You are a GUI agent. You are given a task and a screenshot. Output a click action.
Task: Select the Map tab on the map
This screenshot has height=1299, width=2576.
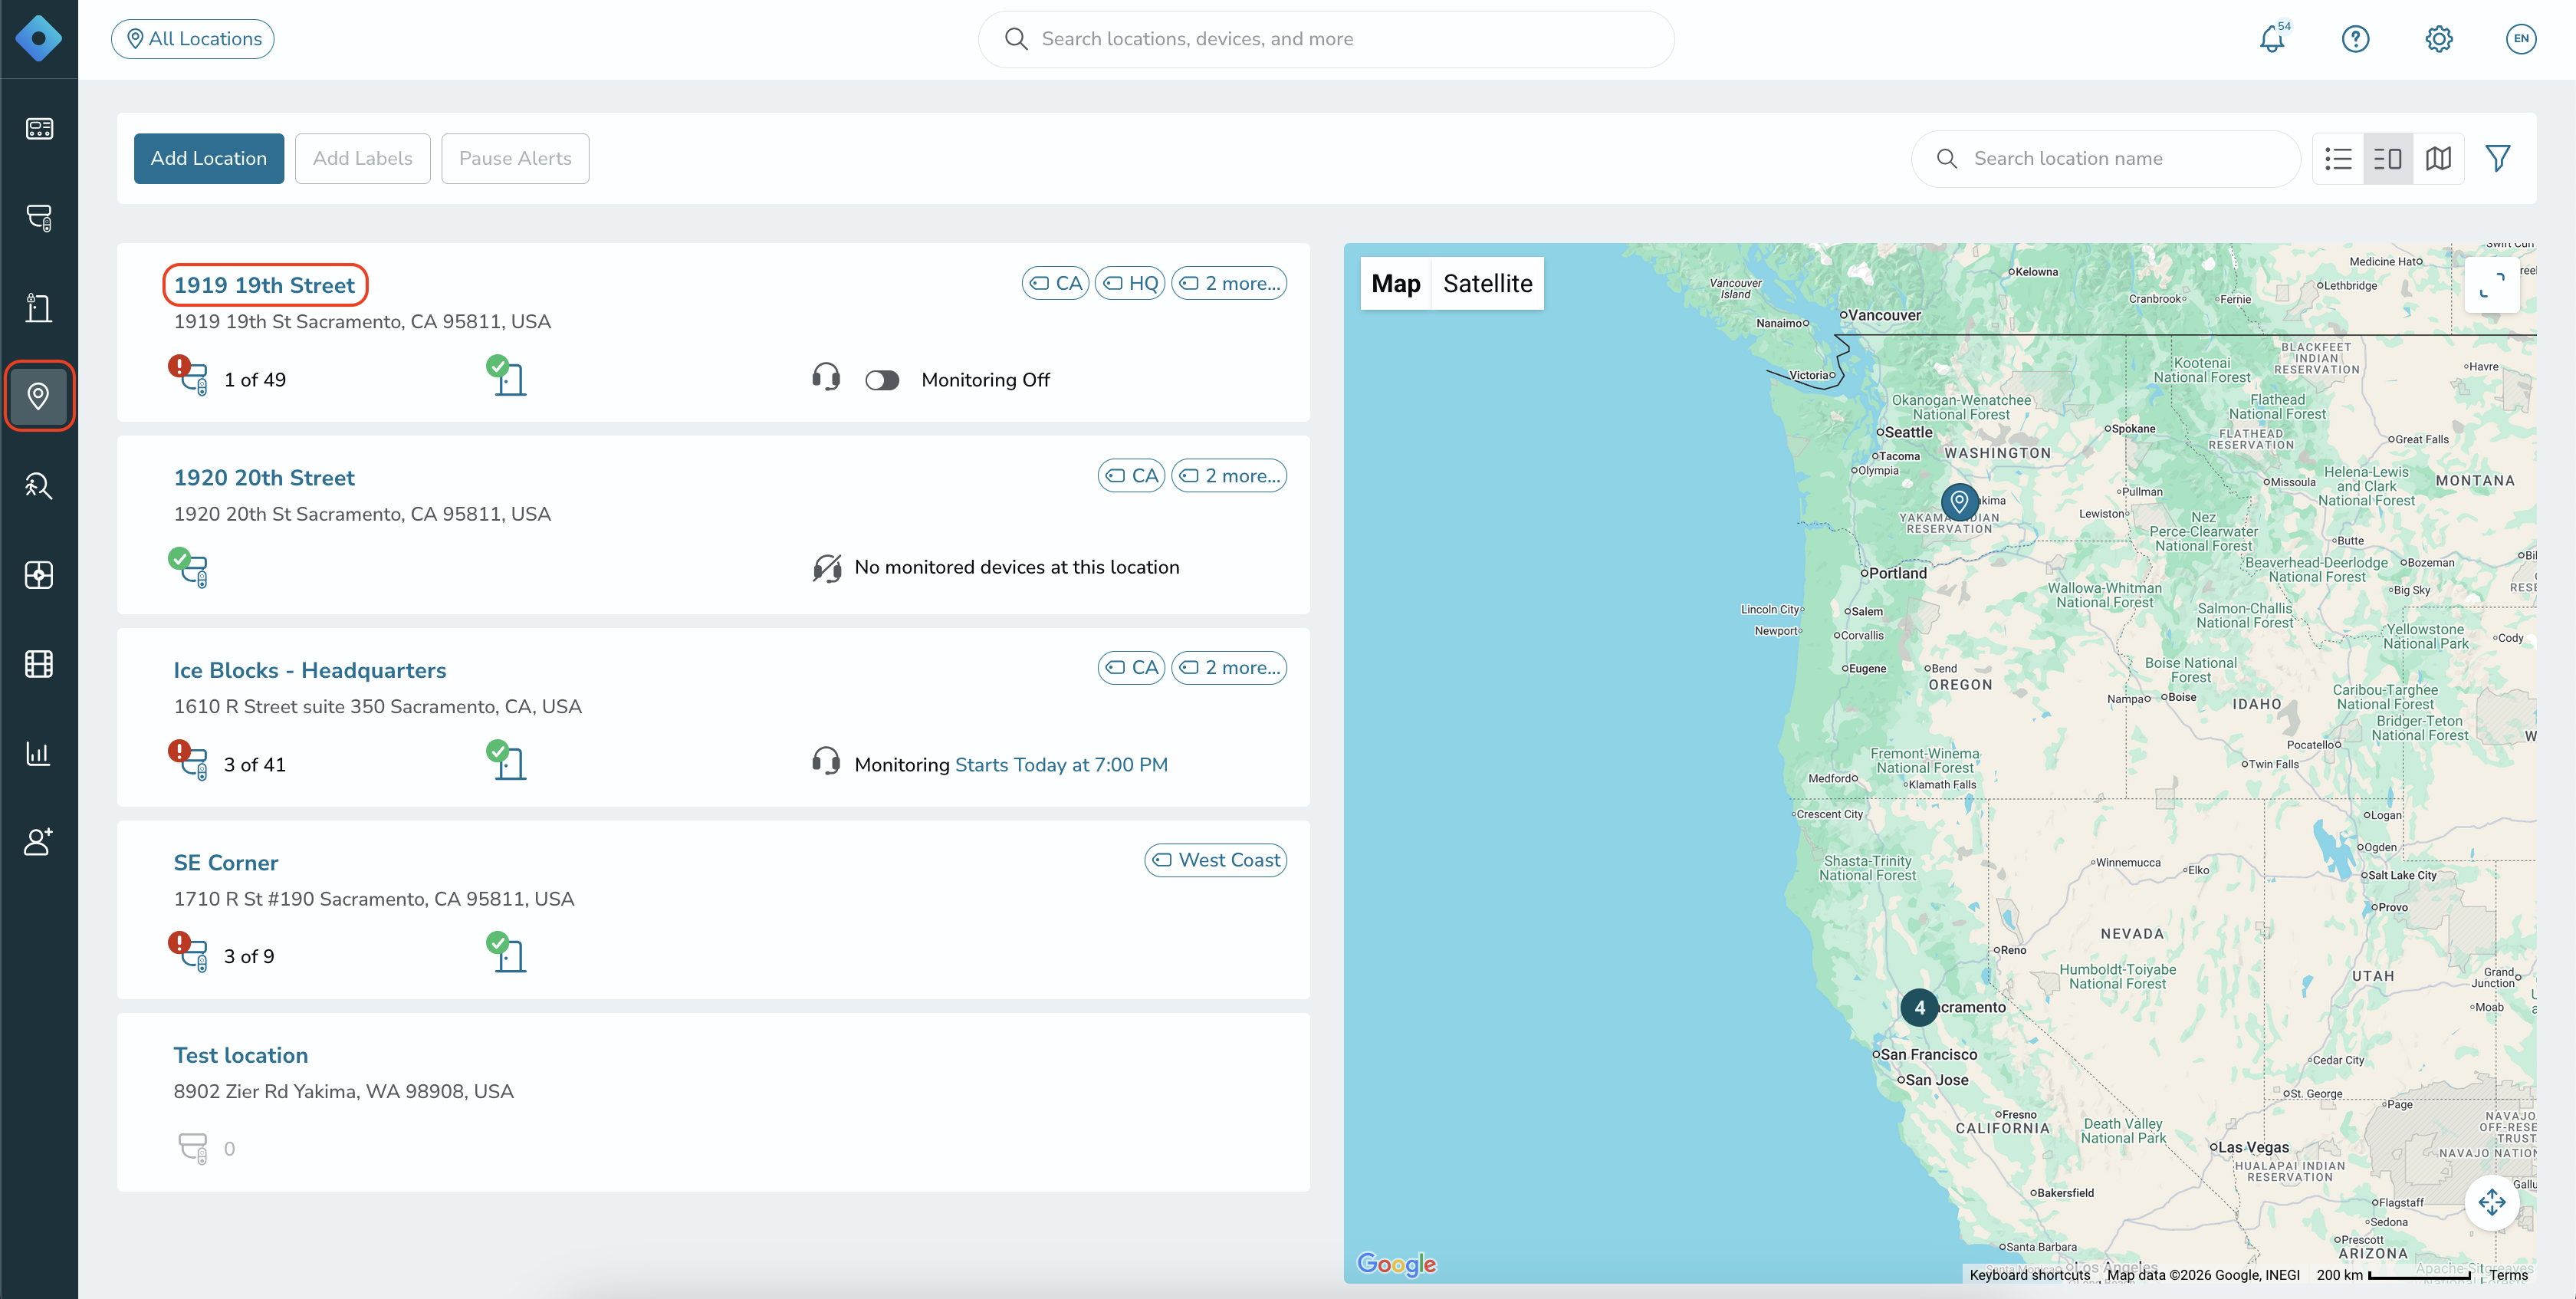pyautogui.click(x=1396, y=284)
